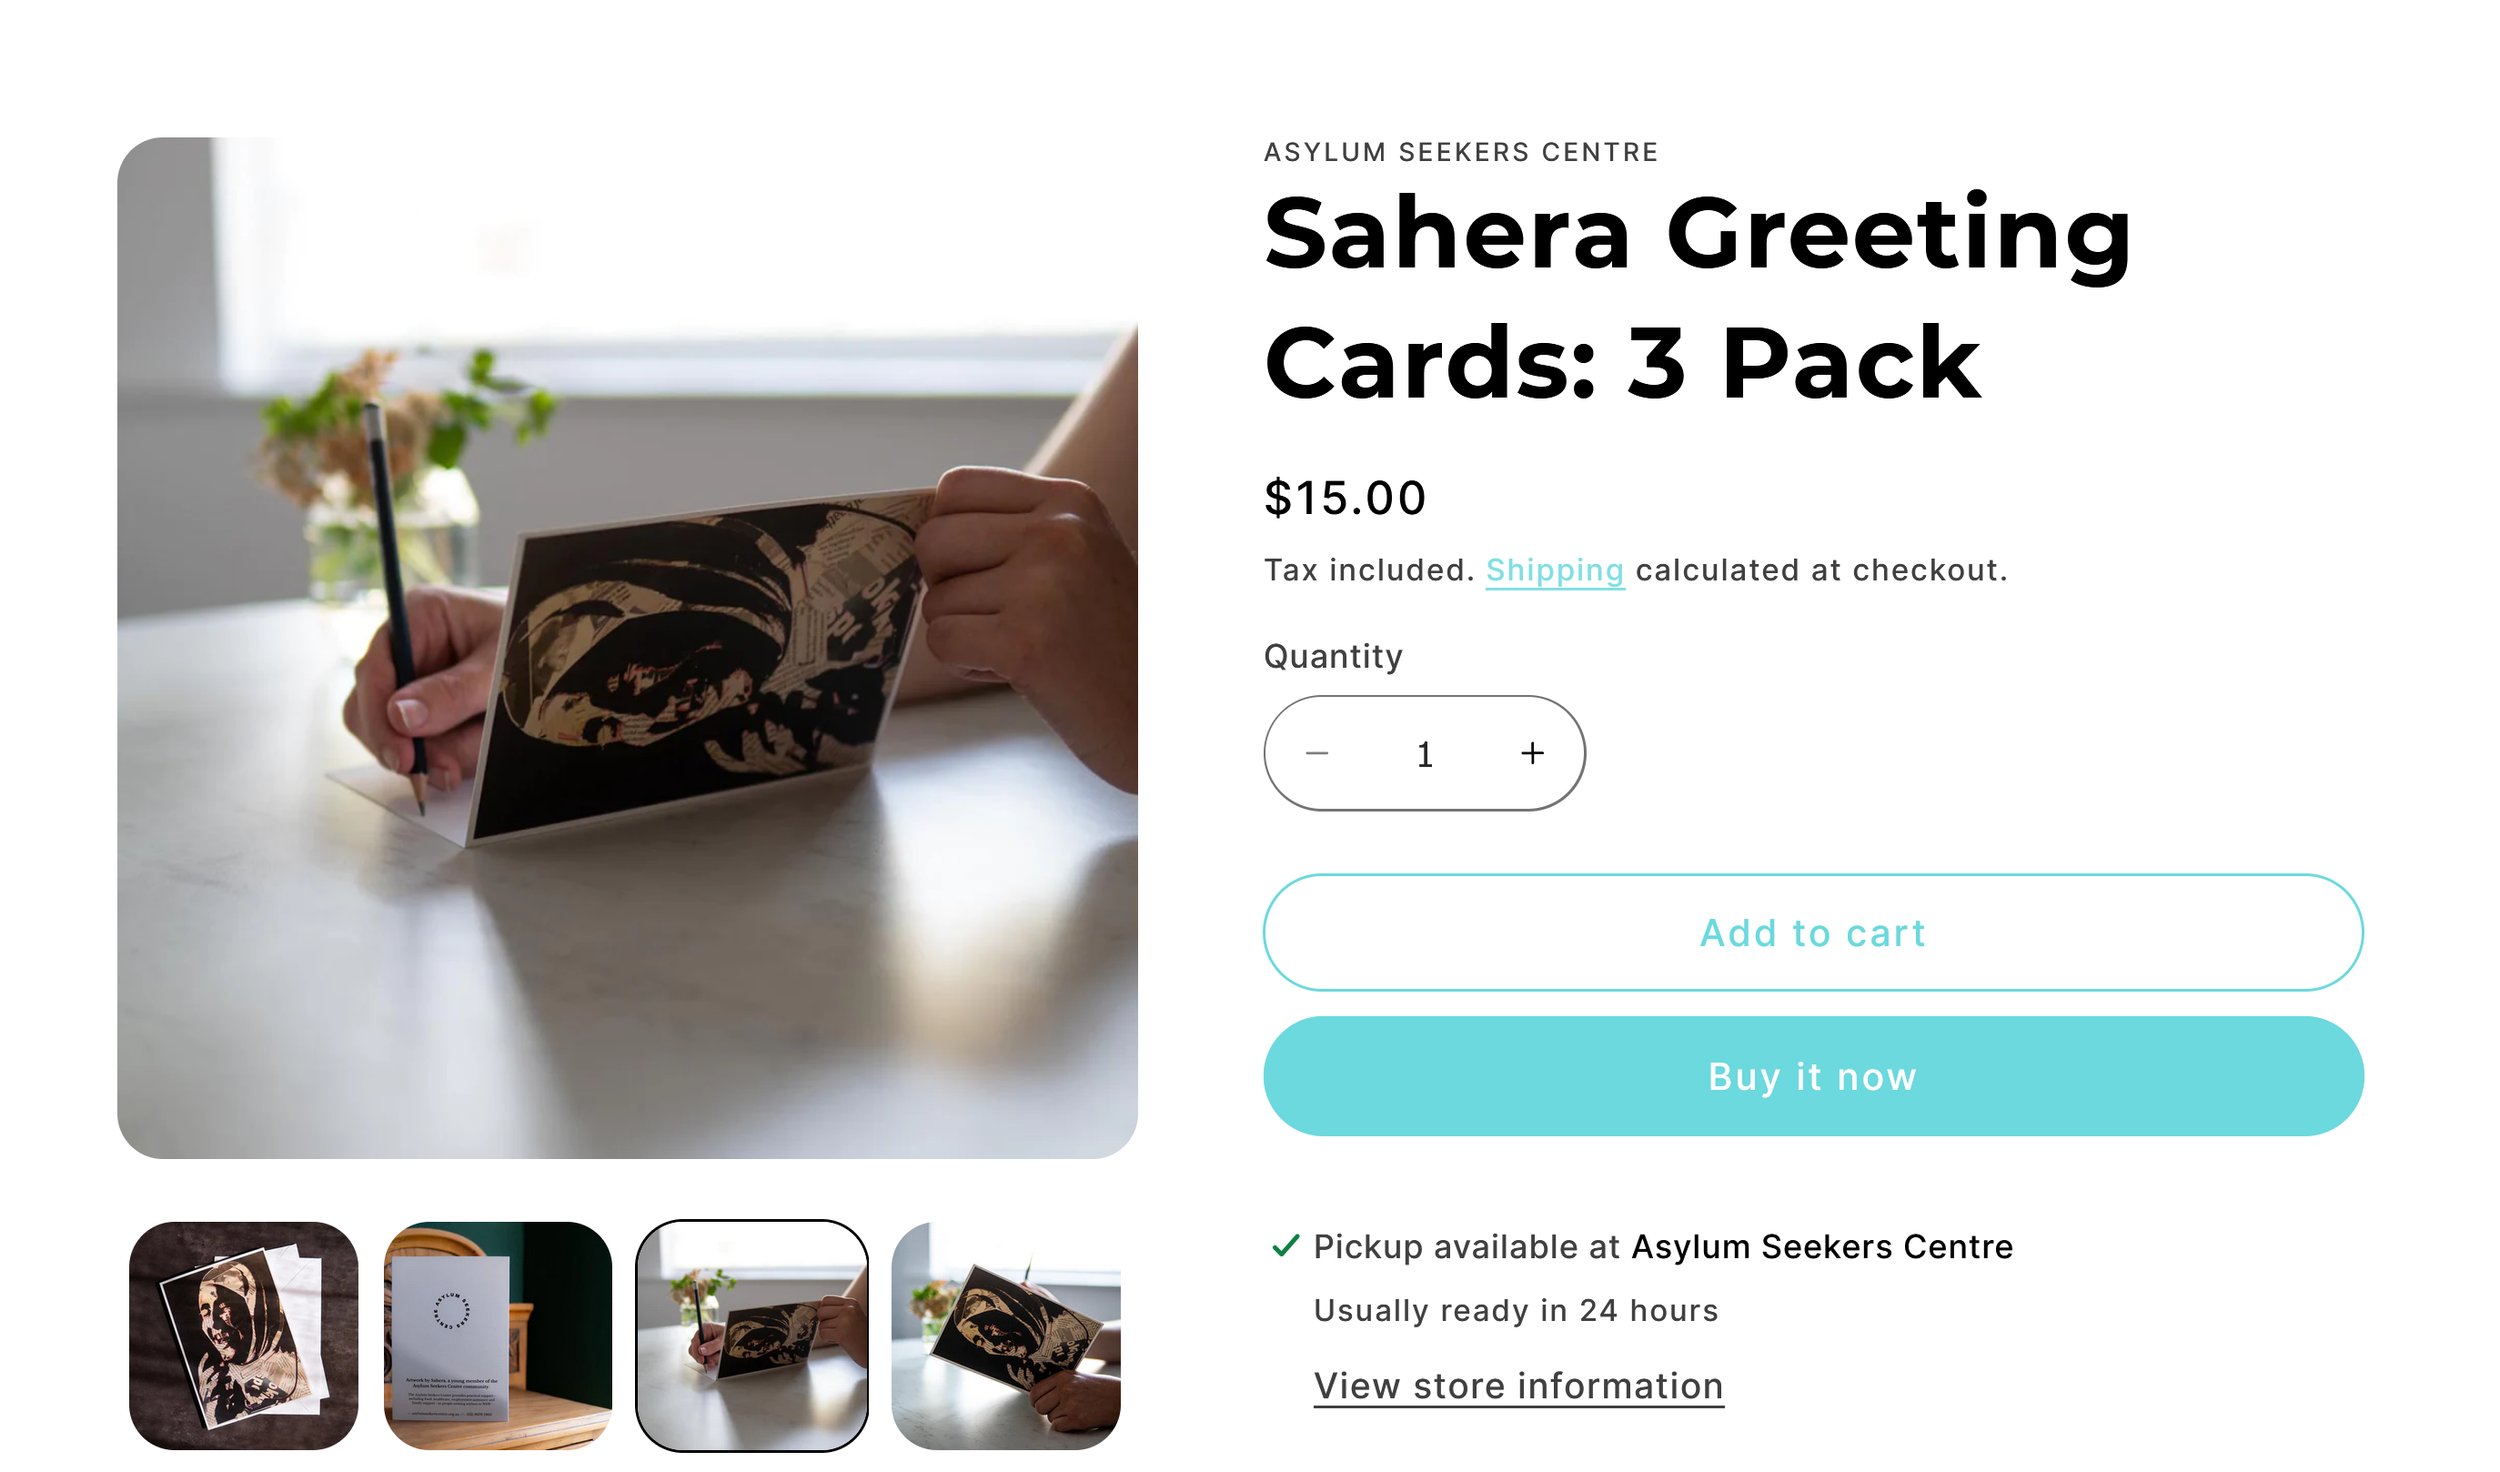Click the Sahera Greeting Cards title
The width and height of the screenshot is (2500, 1472).
(x=1698, y=297)
